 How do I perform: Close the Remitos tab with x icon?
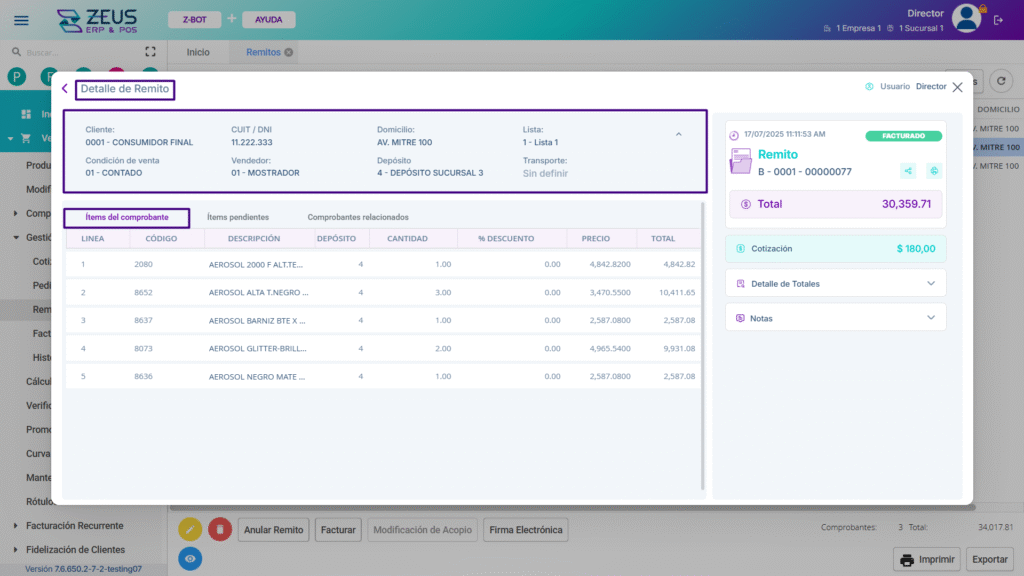pos(289,52)
